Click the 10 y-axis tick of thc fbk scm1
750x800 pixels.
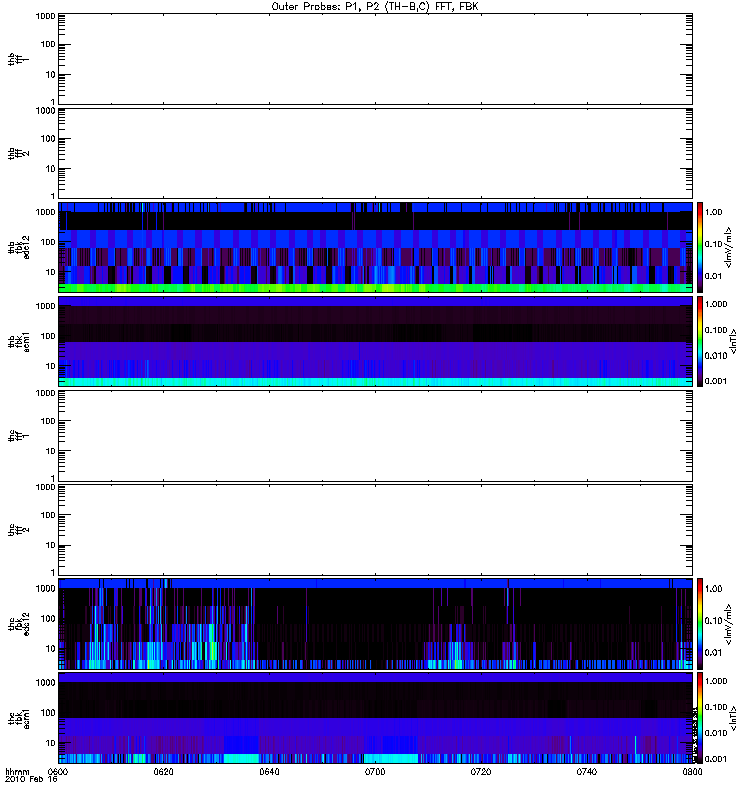(x=50, y=743)
